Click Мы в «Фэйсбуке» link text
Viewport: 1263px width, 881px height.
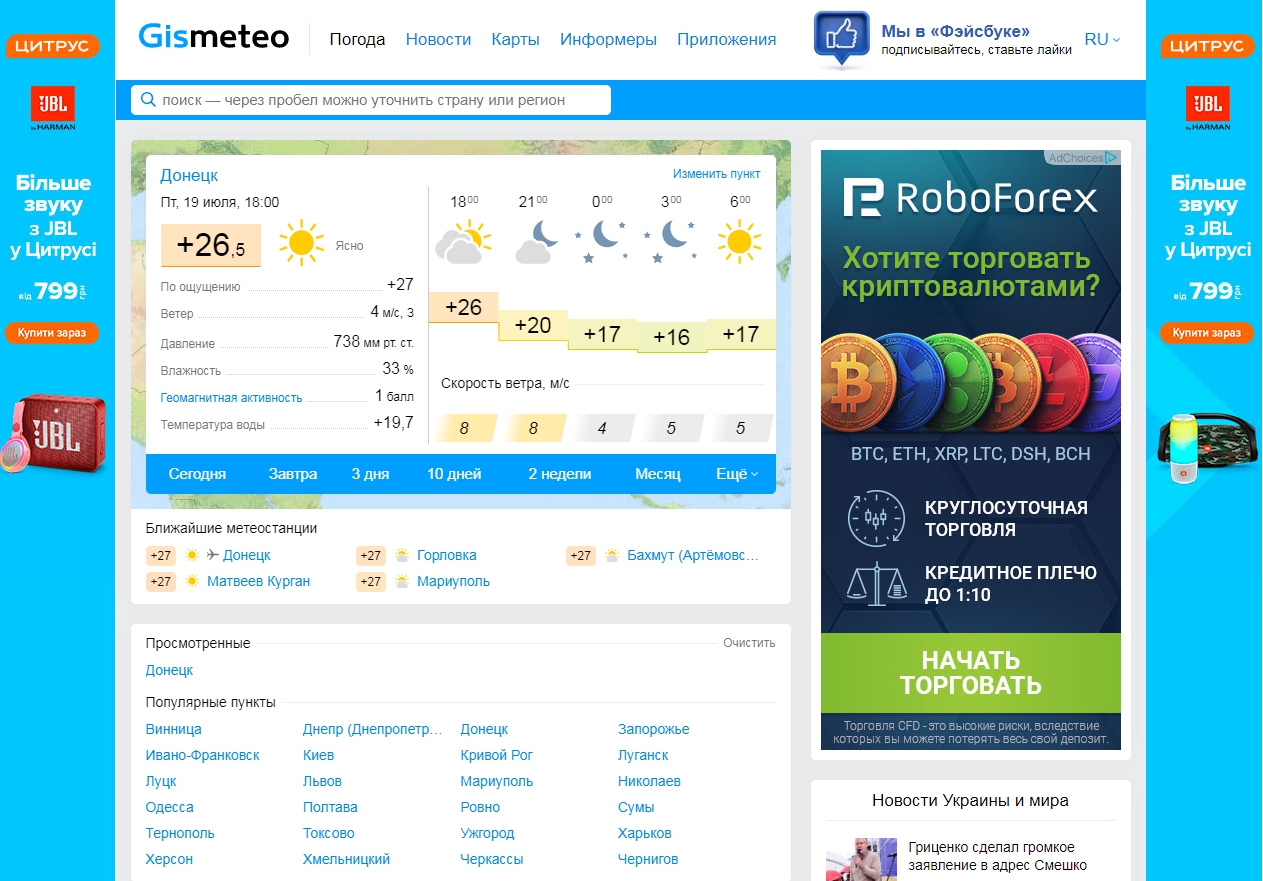(956, 31)
